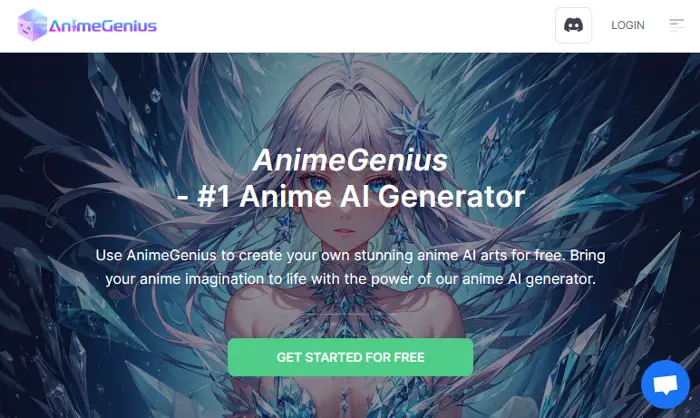Click GET STARTED FOR FREE button
The width and height of the screenshot is (700, 418).
coord(350,357)
